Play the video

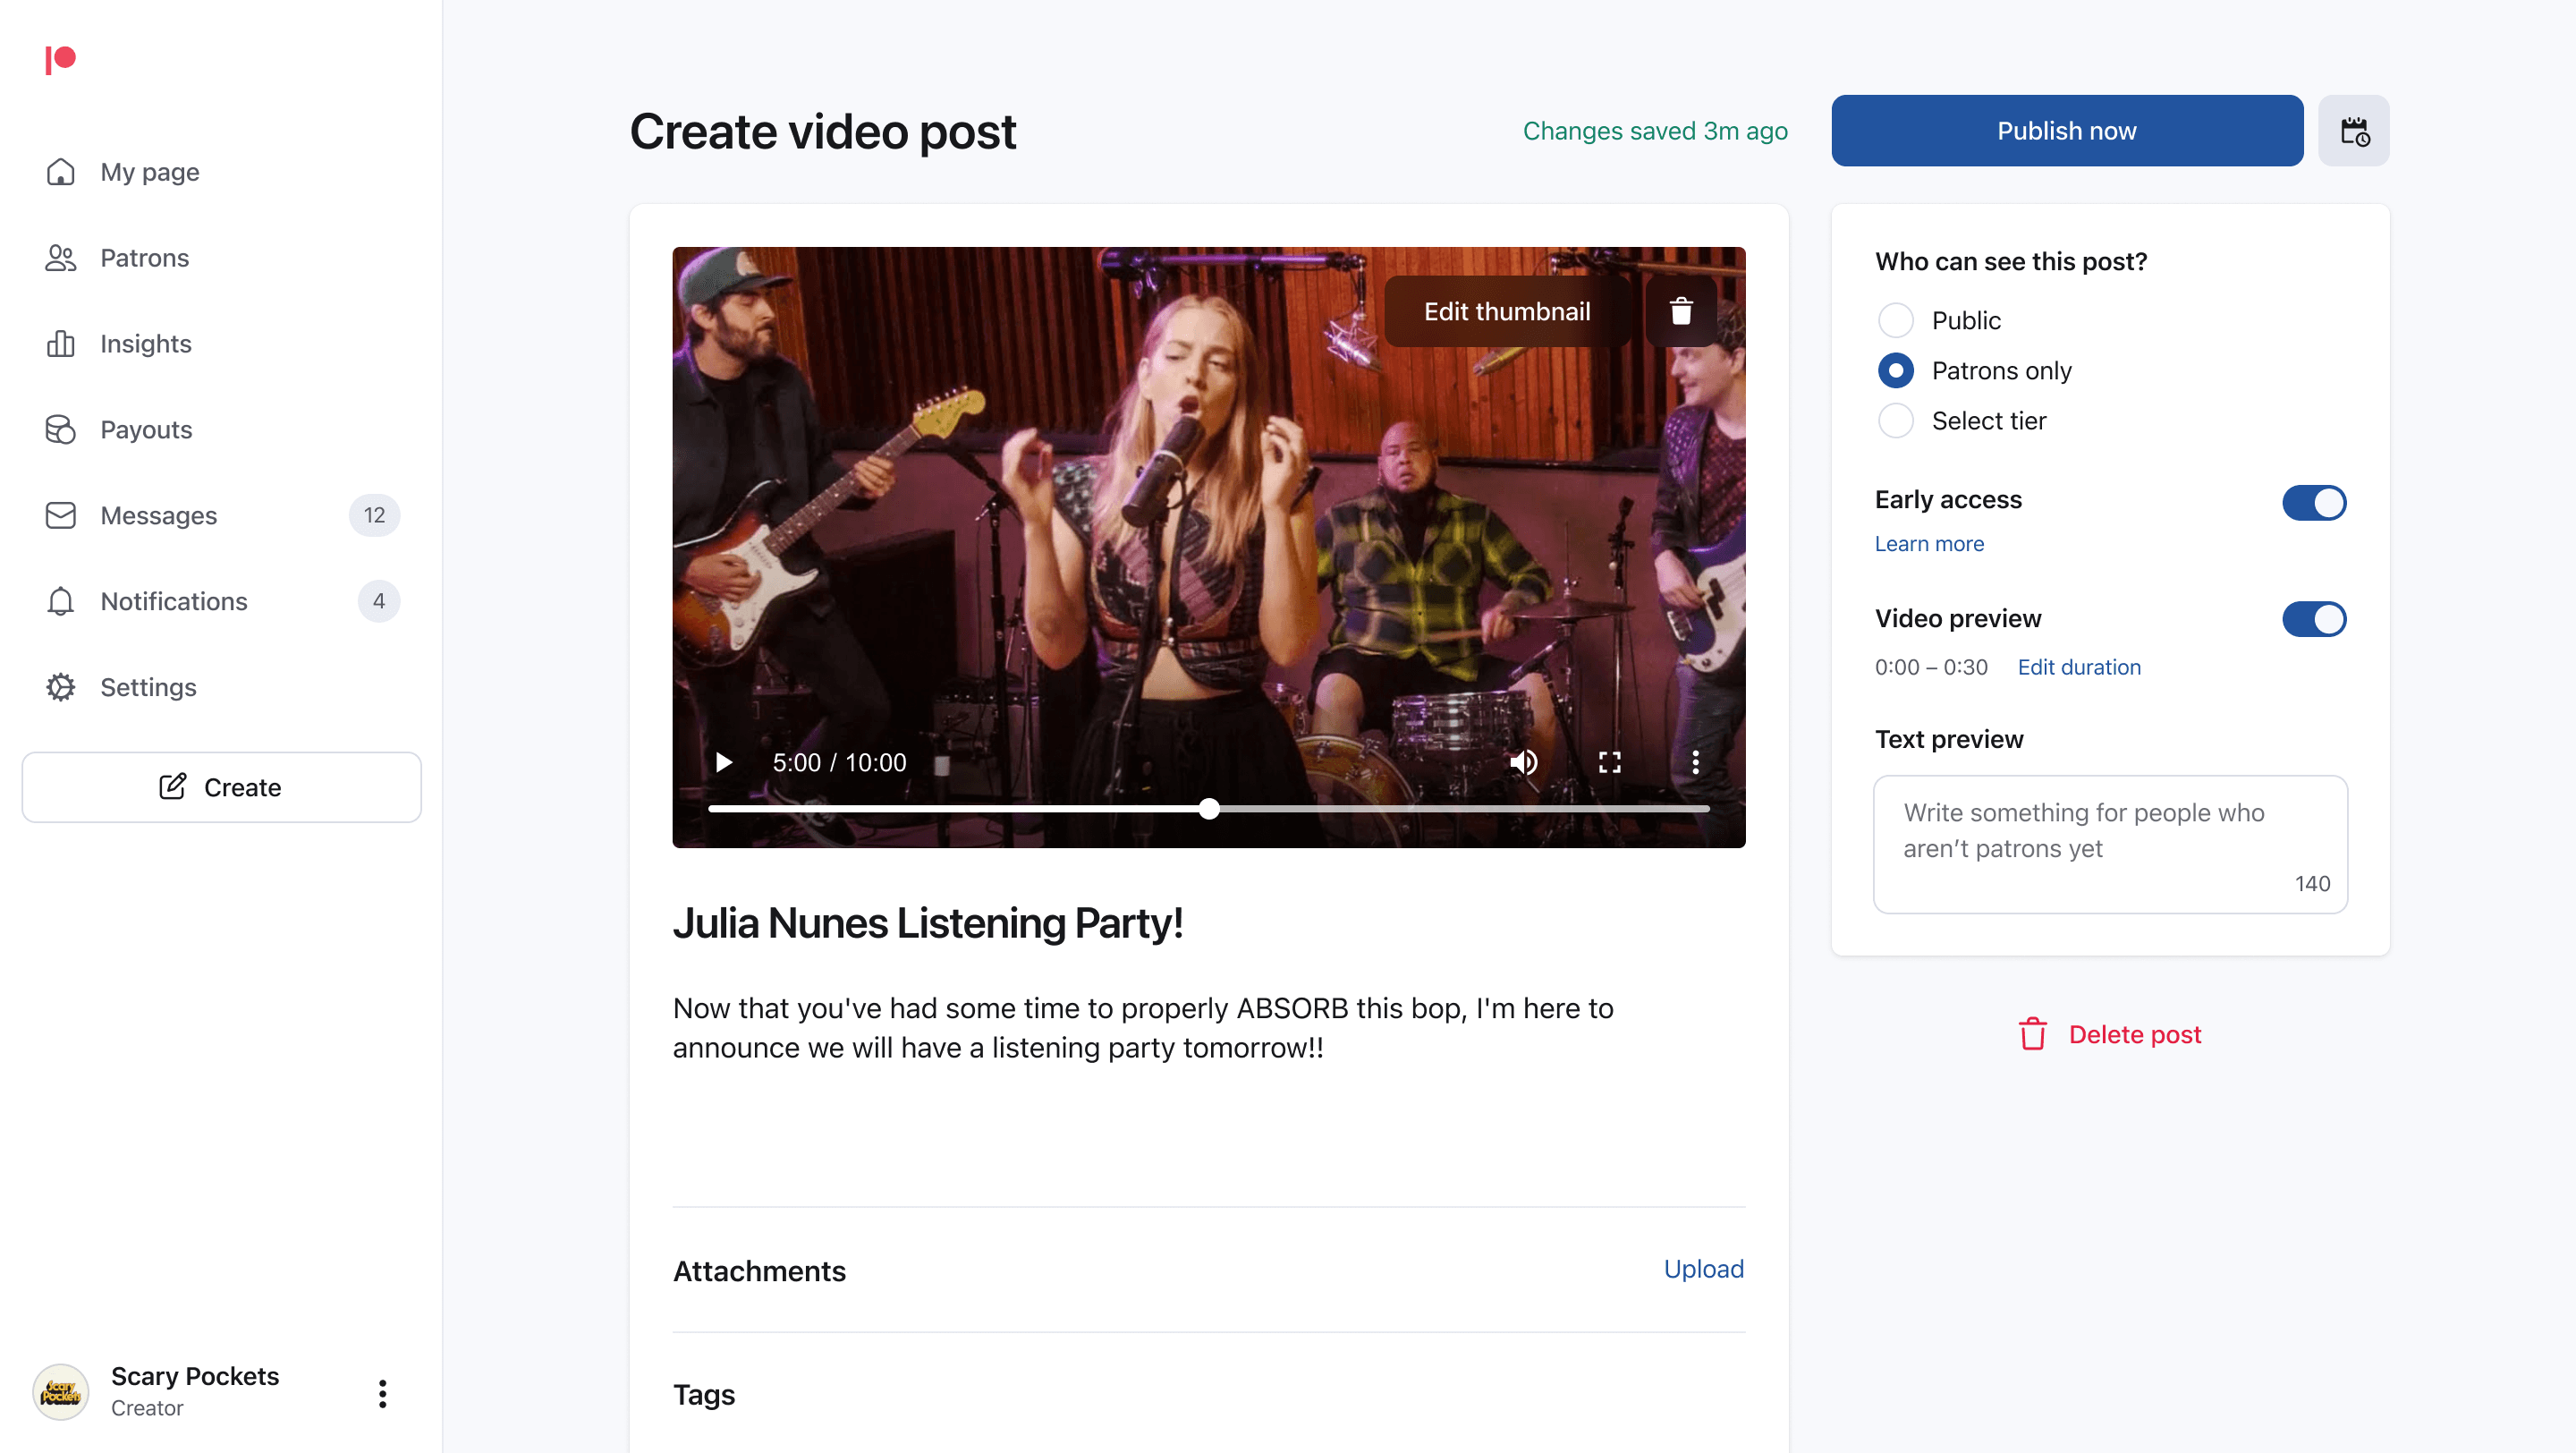coord(724,763)
